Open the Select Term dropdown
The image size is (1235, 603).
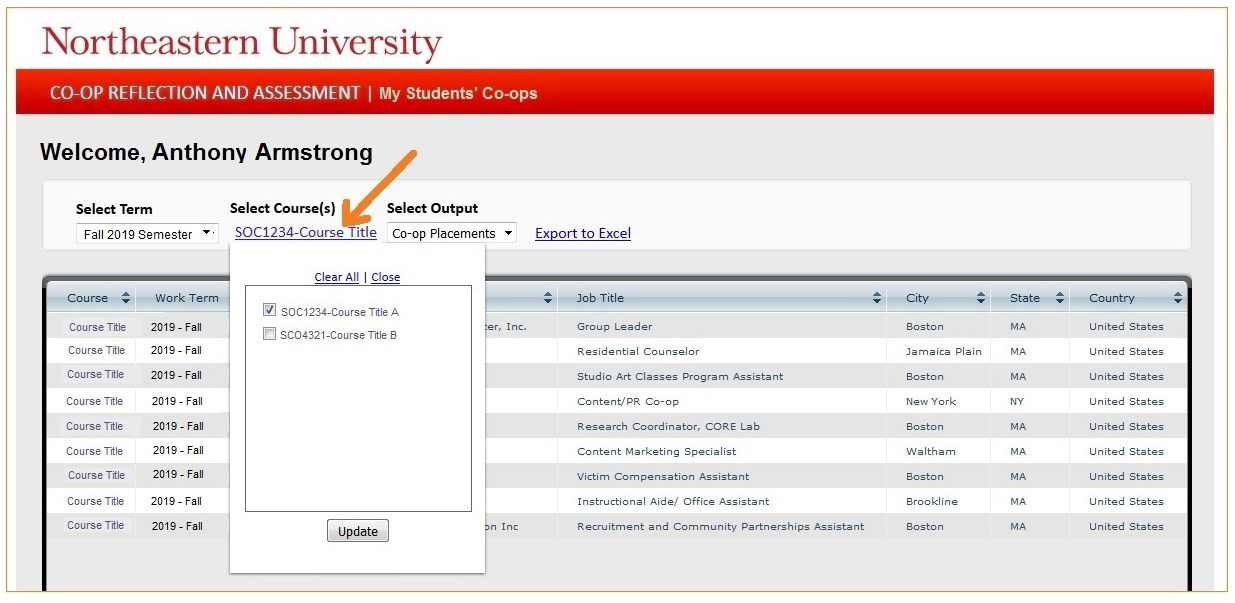[x=147, y=234]
